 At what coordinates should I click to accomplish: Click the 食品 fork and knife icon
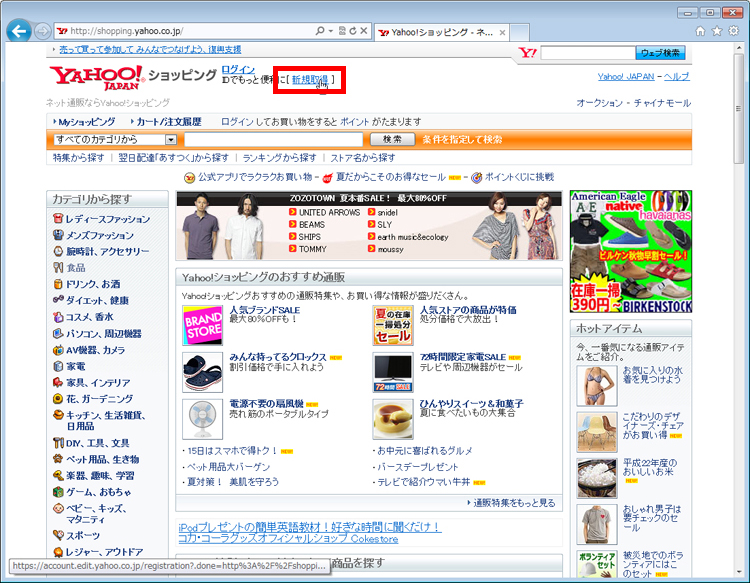pyautogui.click(x=58, y=267)
